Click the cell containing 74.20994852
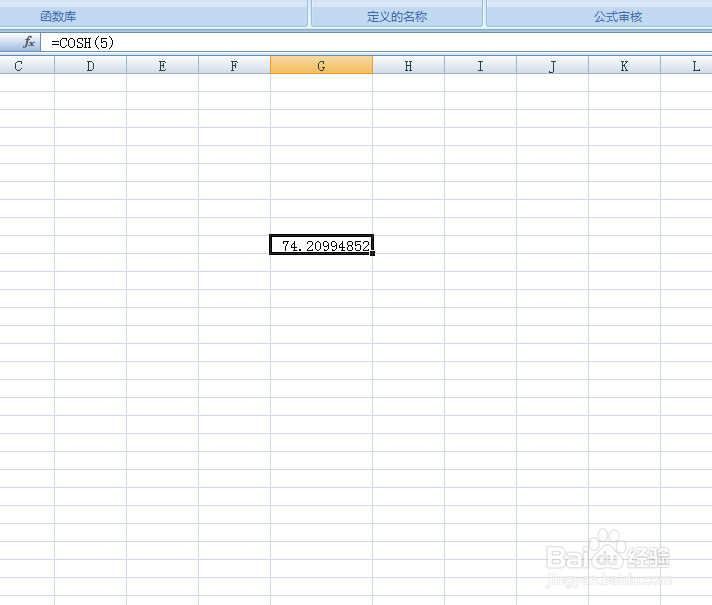The width and height of the screenshot is (712, 605). click(321, 245)
